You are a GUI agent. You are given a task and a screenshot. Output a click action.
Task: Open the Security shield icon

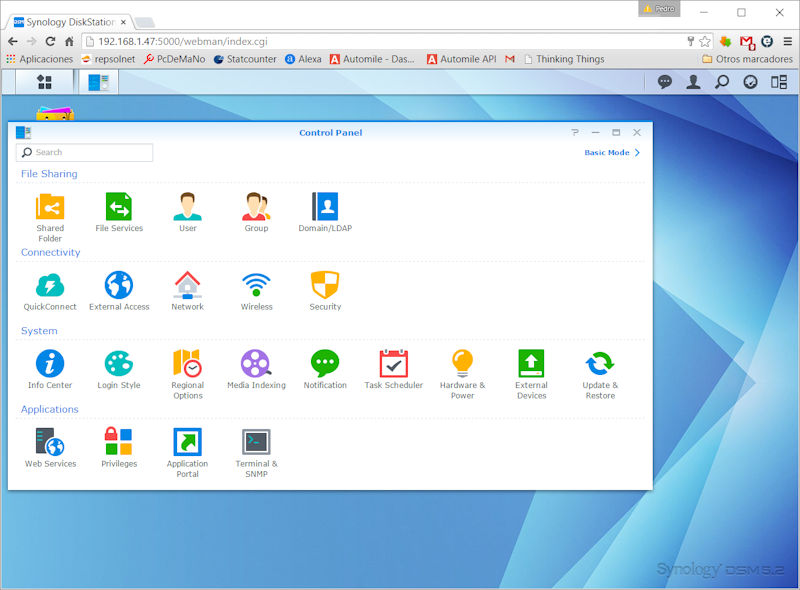325,291
